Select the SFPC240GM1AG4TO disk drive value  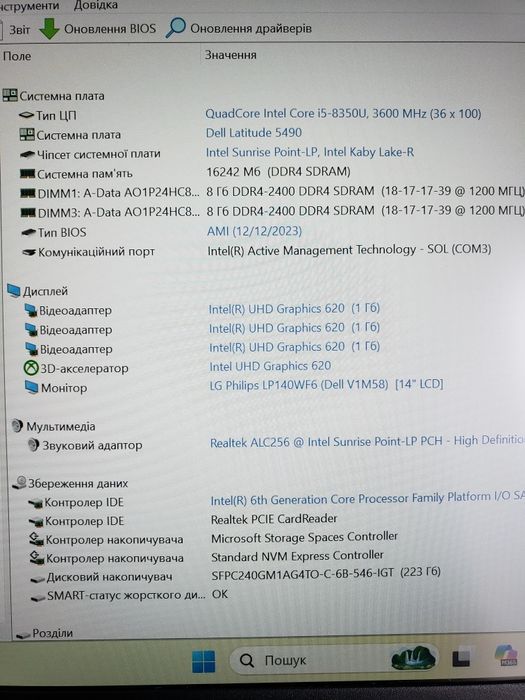tap(326, 573)
